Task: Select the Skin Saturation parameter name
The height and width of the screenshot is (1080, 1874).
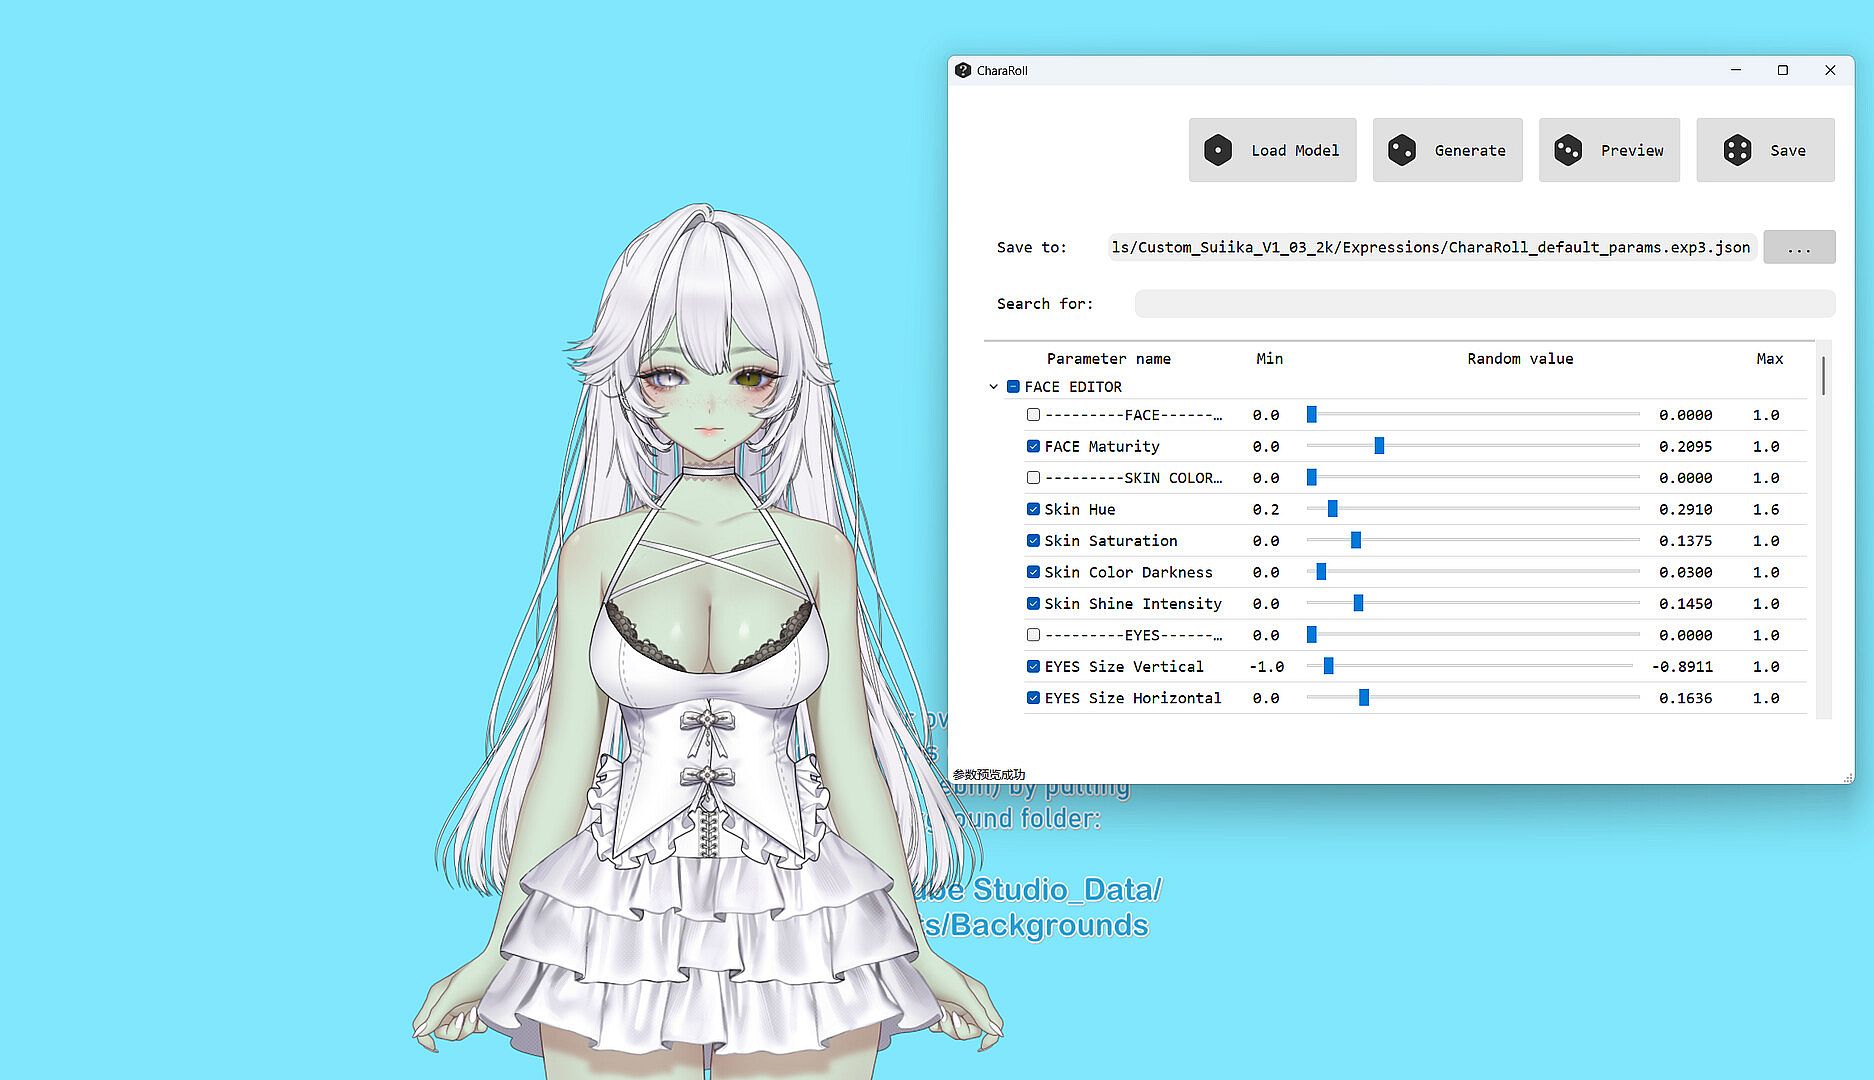Action: pyautogui.click(x=1111, y=541)
